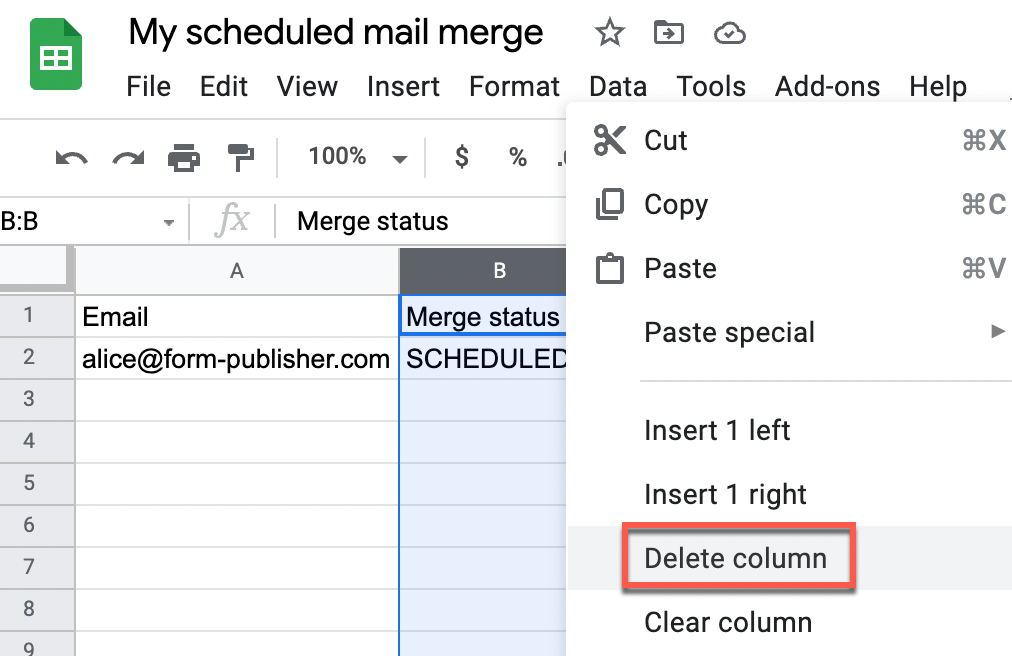Format as currency with dollar icon
The image size is (1012, 656).
coord(462,157)
